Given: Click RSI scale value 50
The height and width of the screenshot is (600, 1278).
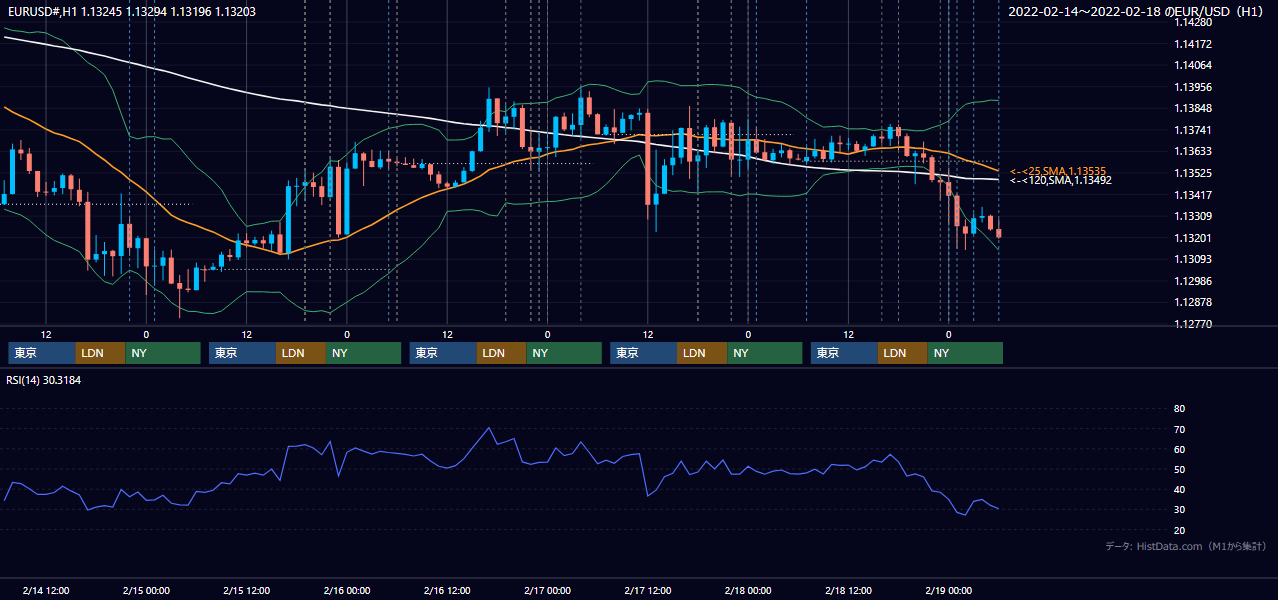Looking at the screenshot, I should (1179, 469).
